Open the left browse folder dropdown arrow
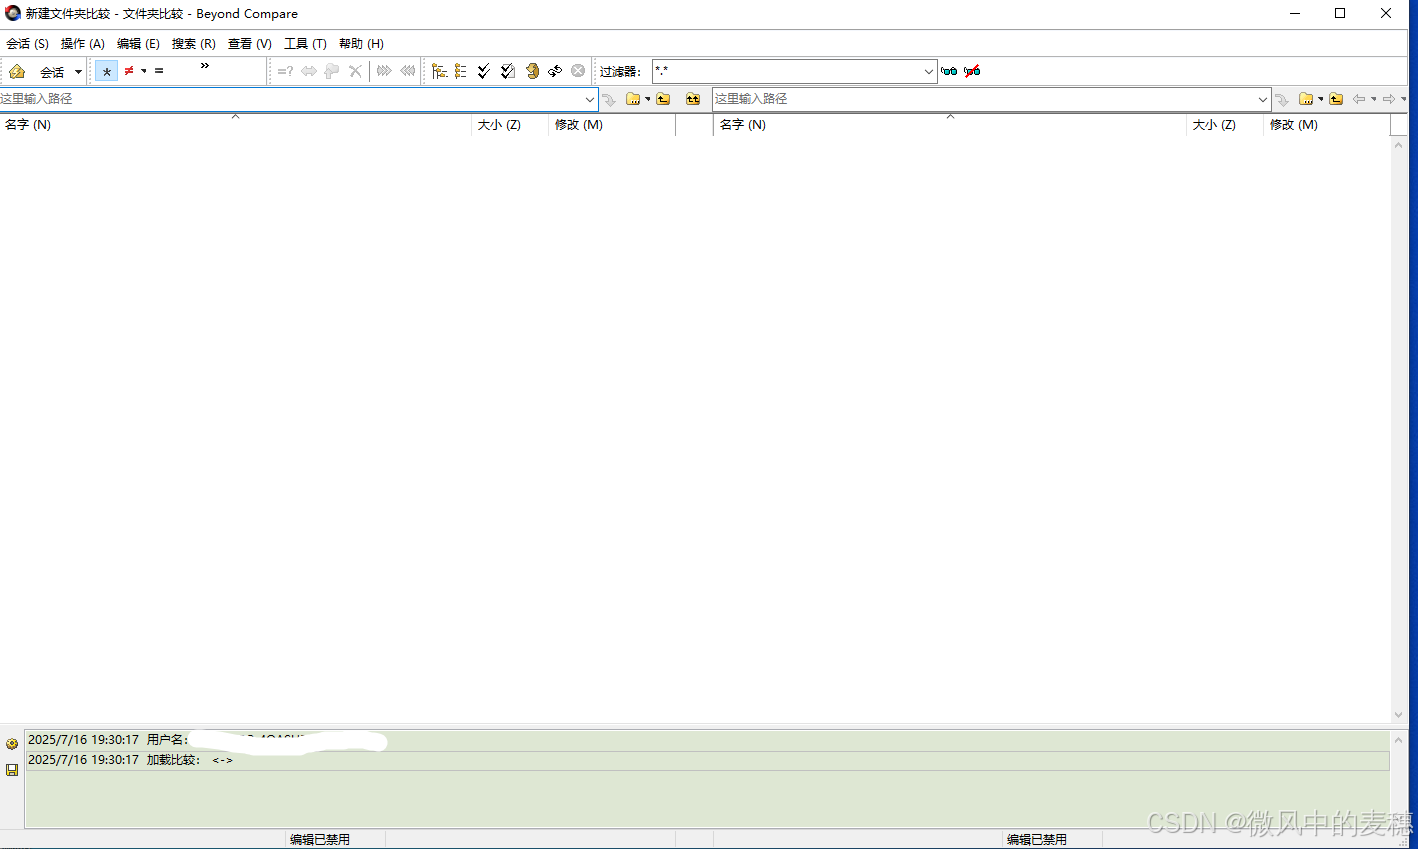The height and width of the screenshot is (849, 1418). click(x=648, y=99)
